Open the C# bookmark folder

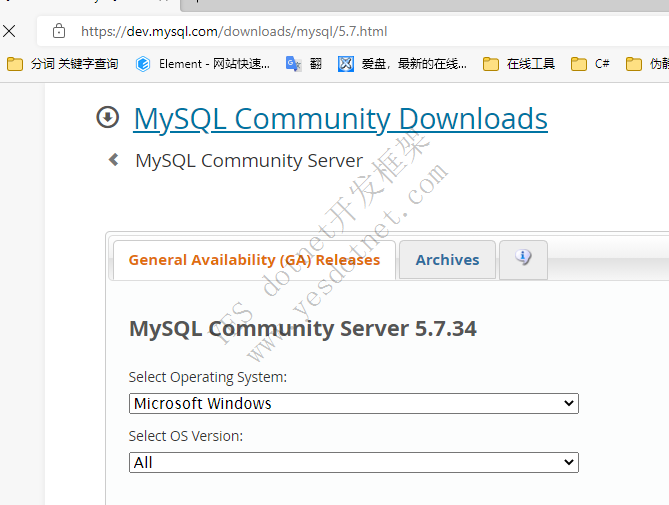coord(590,64)
